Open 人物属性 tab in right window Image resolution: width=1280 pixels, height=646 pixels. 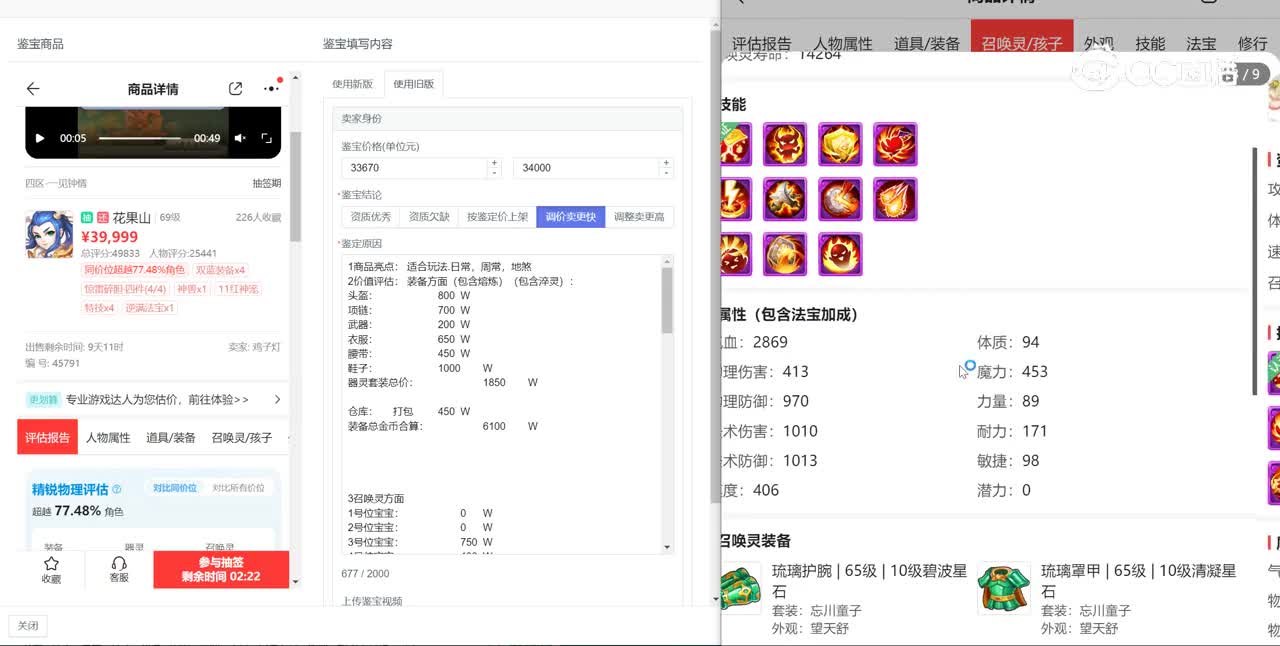coord(843,44)
